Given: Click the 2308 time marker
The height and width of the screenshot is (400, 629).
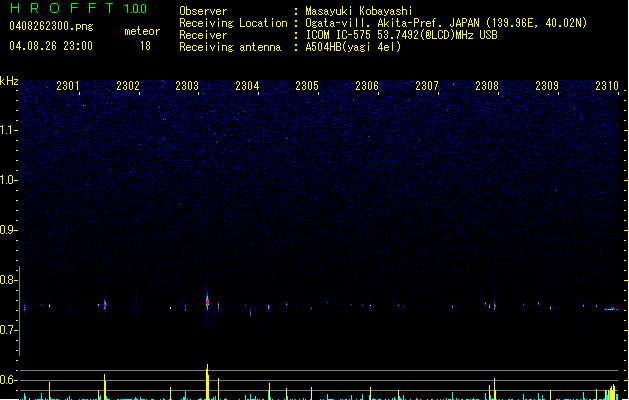Looking at the screenshot, I should 487,86.
